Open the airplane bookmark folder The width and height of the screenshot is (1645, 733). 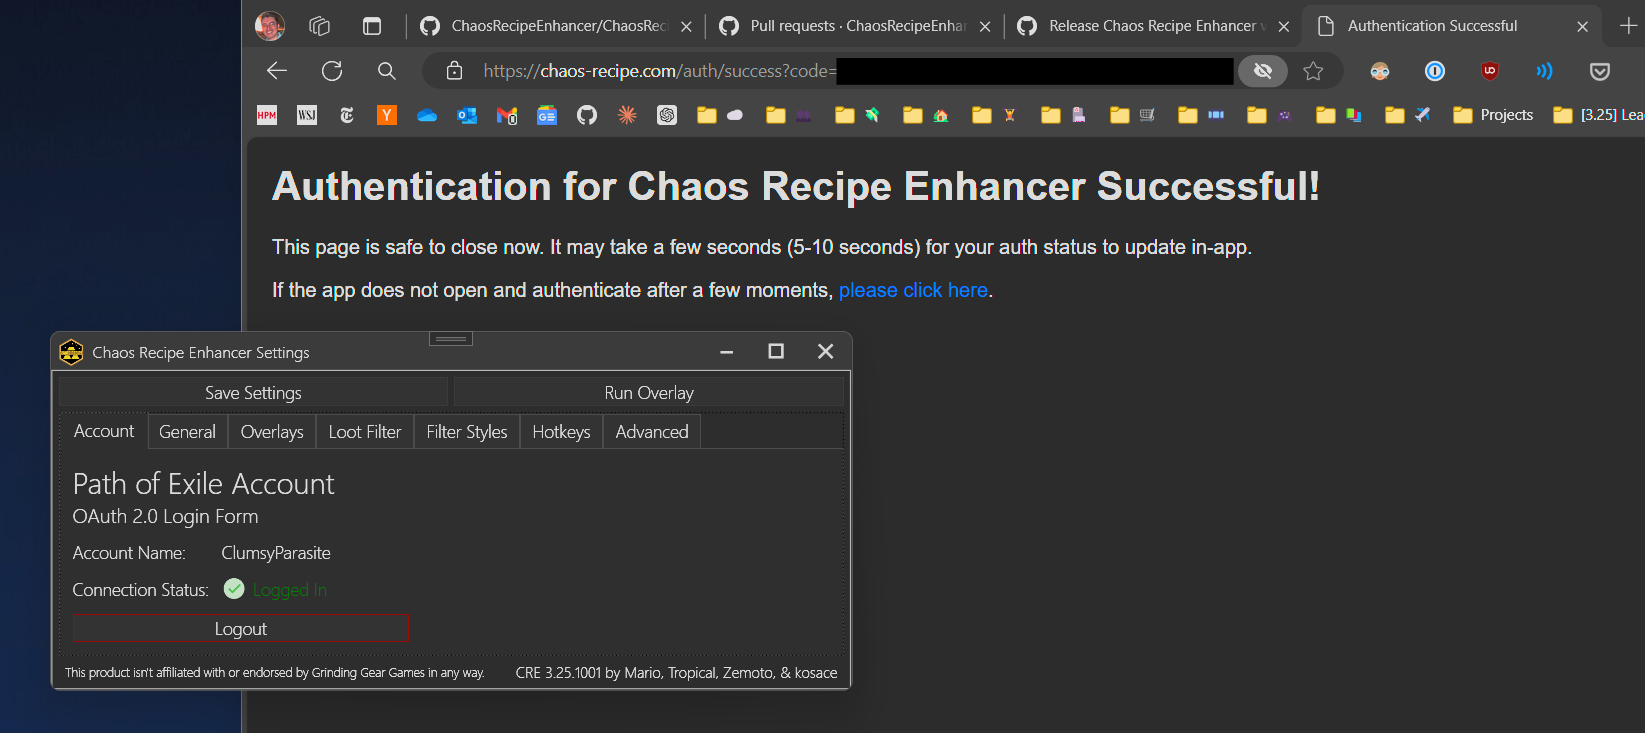pos(1408,115)
